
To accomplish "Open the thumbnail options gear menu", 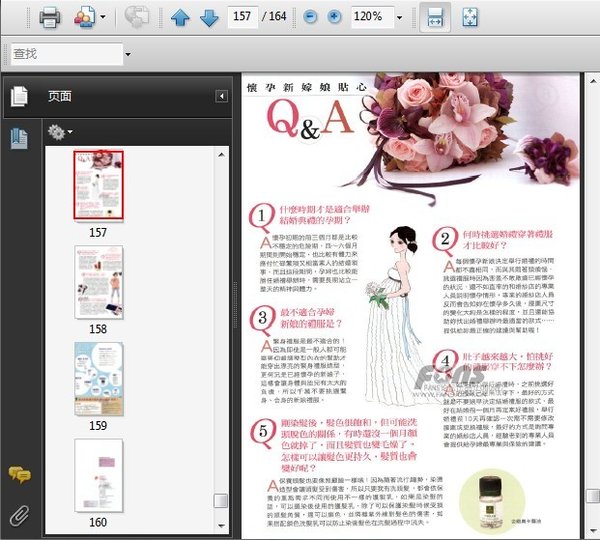I will pyautogui.click(x=60, y=131).
